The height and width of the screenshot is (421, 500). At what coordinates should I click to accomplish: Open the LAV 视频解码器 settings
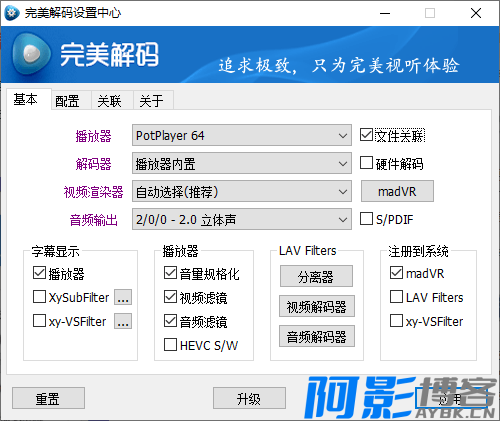click(x=317, y=306)
